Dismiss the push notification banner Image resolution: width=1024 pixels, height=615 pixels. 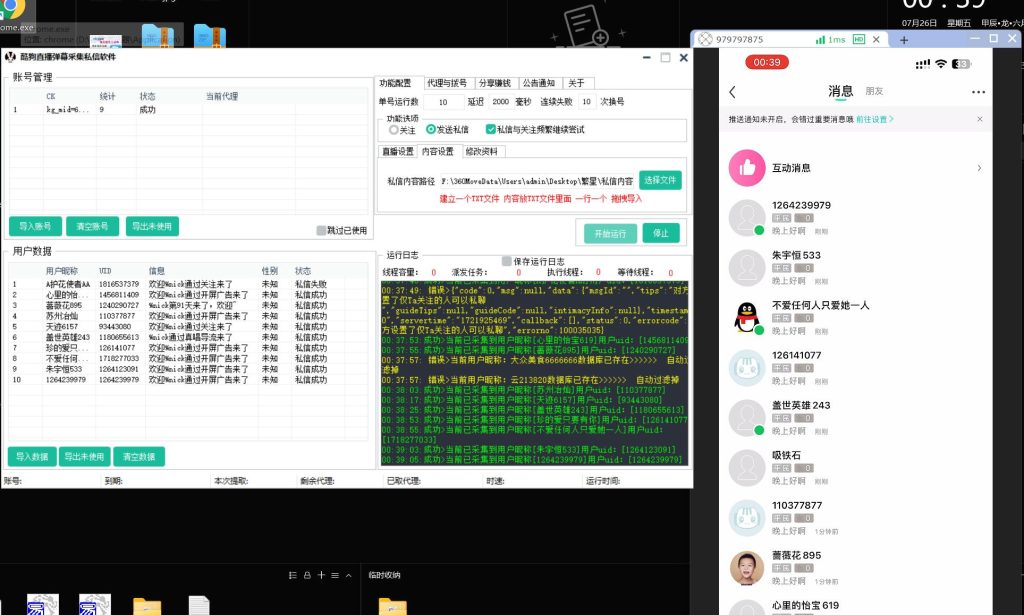(979, 119)
